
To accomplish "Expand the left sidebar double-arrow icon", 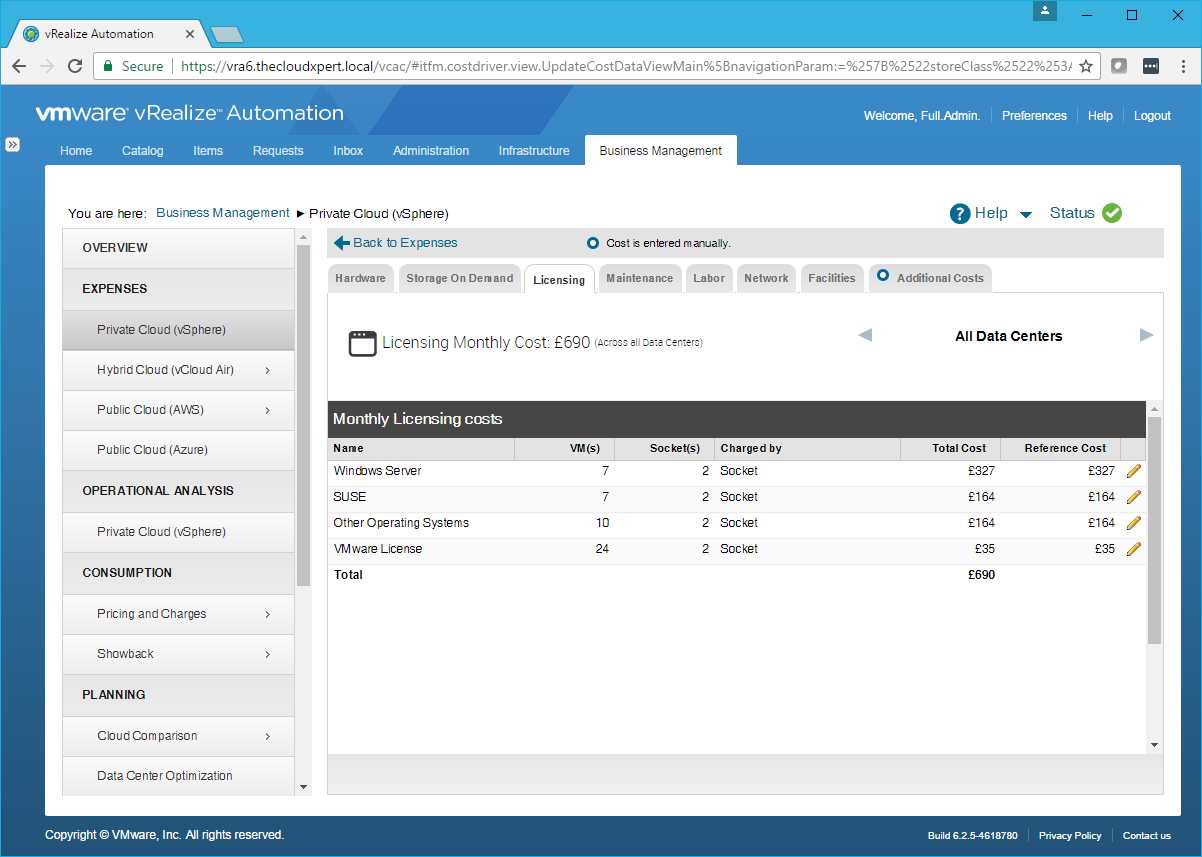I will pos(13,144).
